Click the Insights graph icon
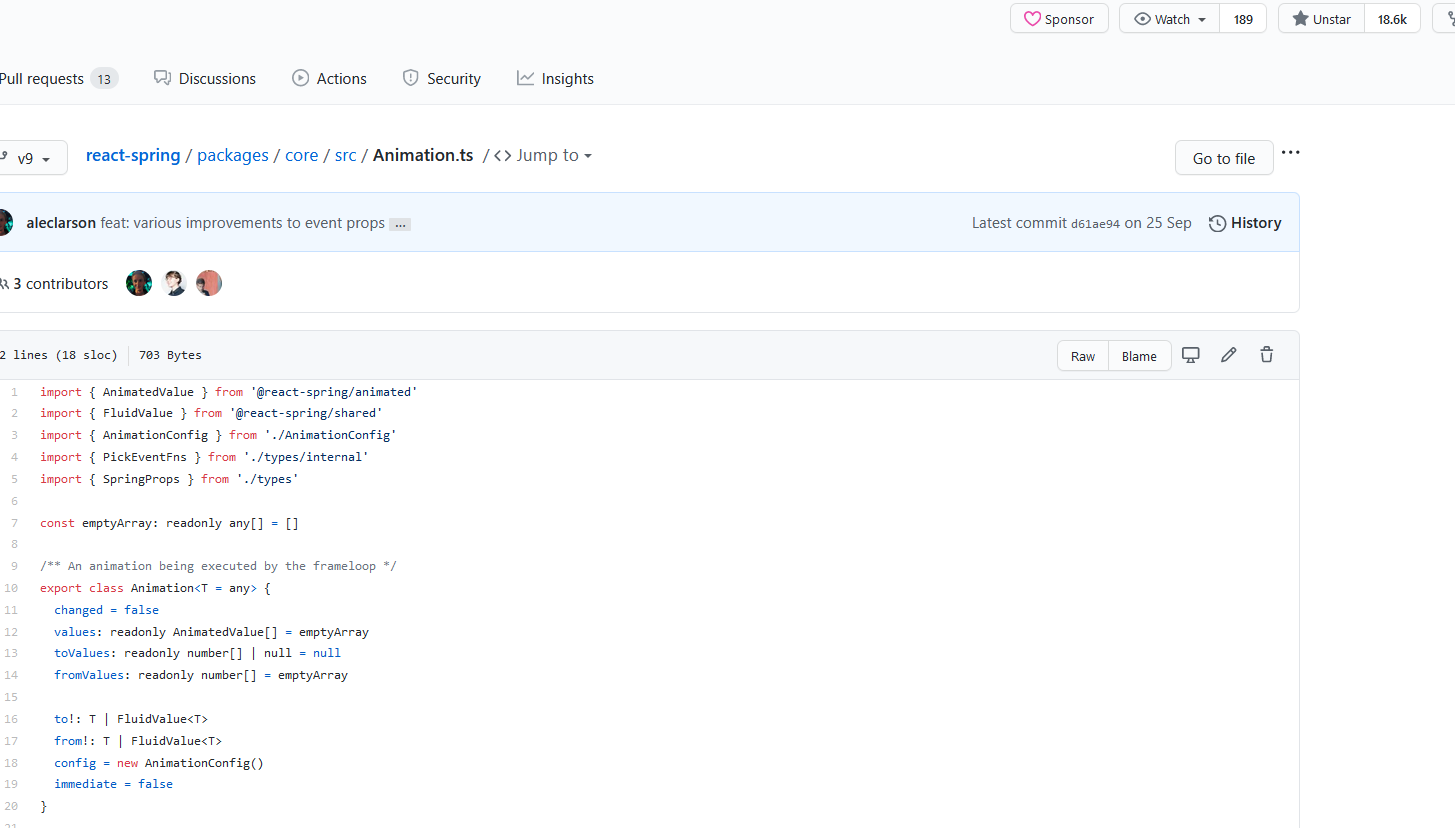This screenshot has height=828, width=1455. click(x=525, y=78)
